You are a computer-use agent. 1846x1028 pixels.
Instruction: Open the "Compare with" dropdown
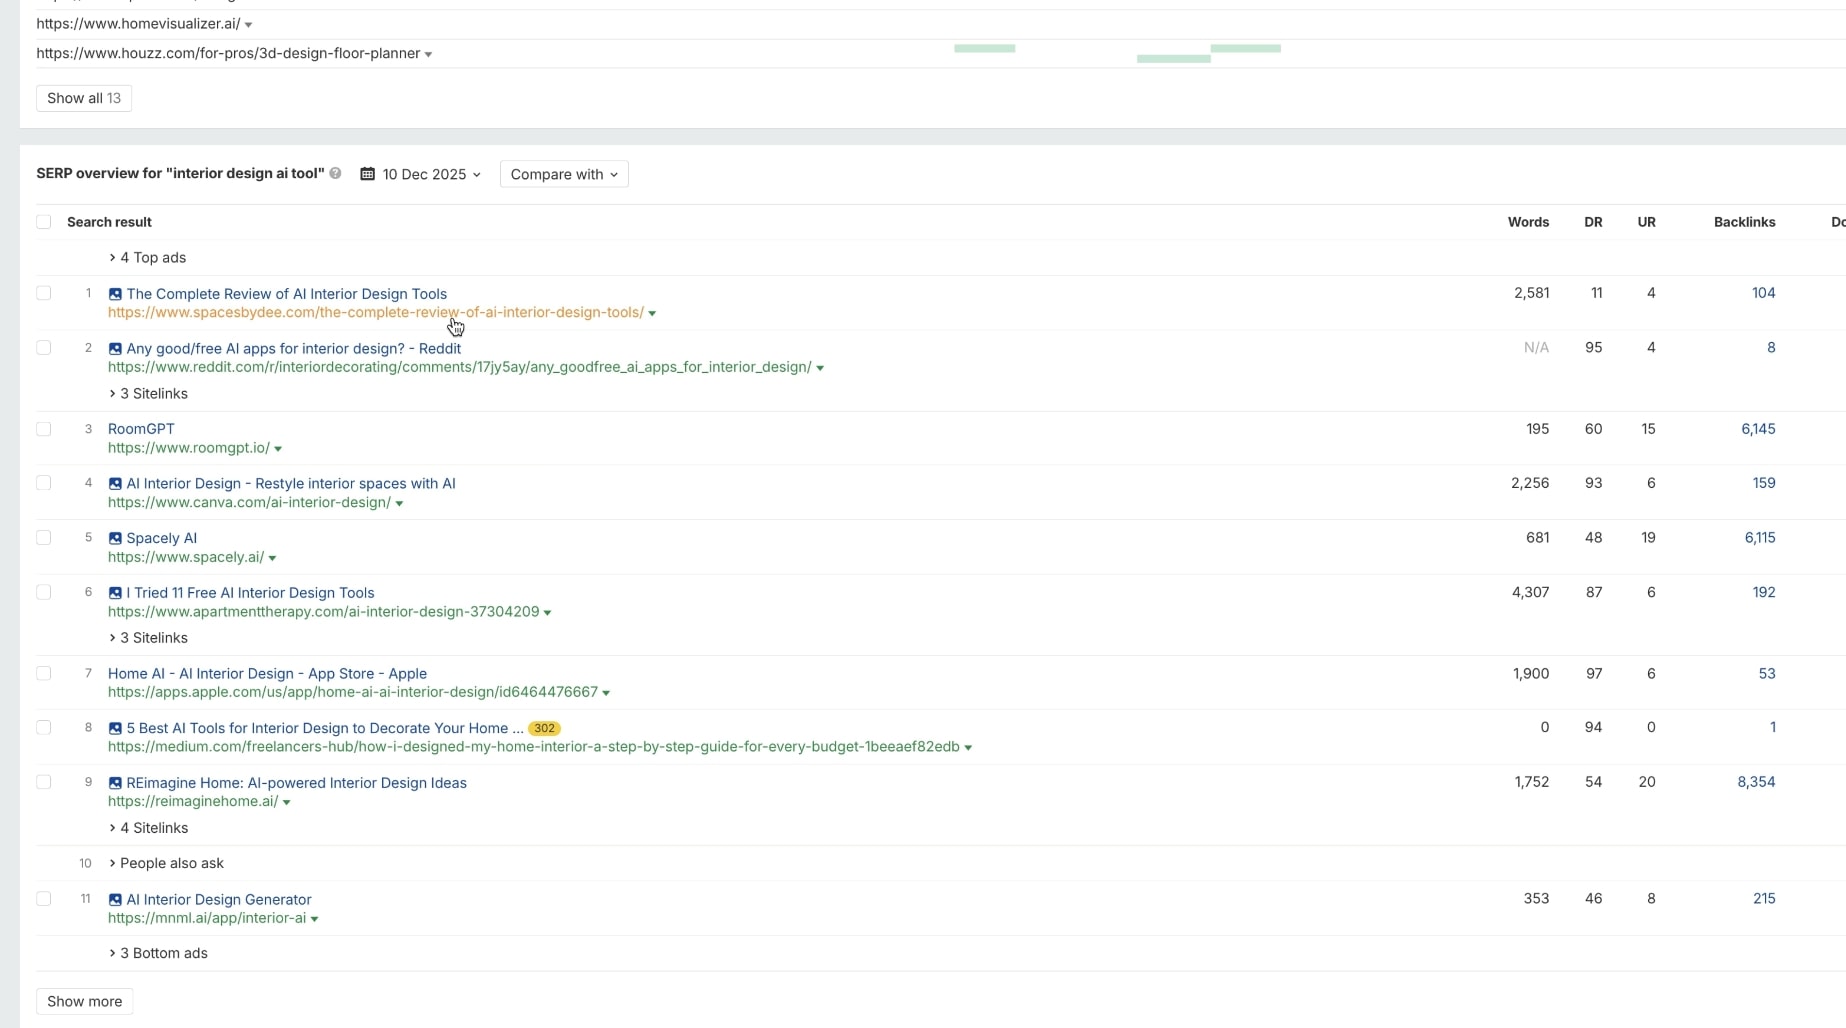coord(563,173)
